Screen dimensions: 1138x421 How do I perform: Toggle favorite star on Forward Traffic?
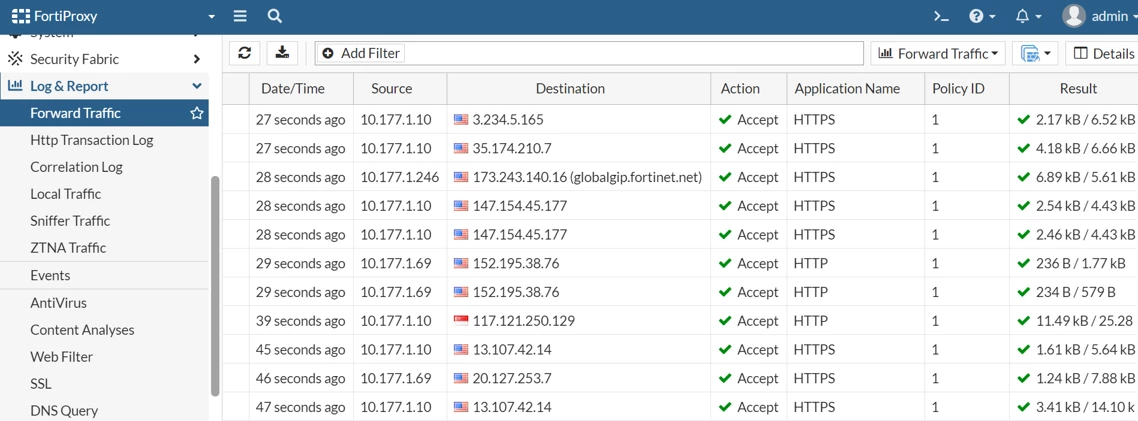coord(196,113)
